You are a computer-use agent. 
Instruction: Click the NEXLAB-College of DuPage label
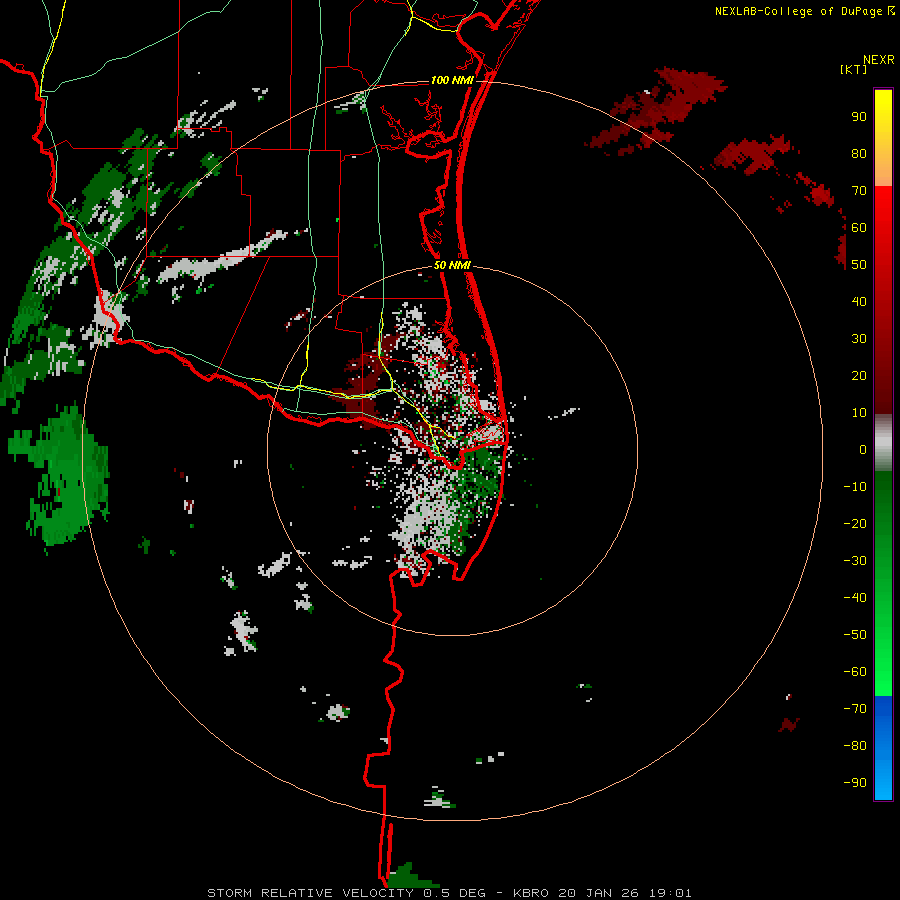pyautogui.click(x=804, y=11)
